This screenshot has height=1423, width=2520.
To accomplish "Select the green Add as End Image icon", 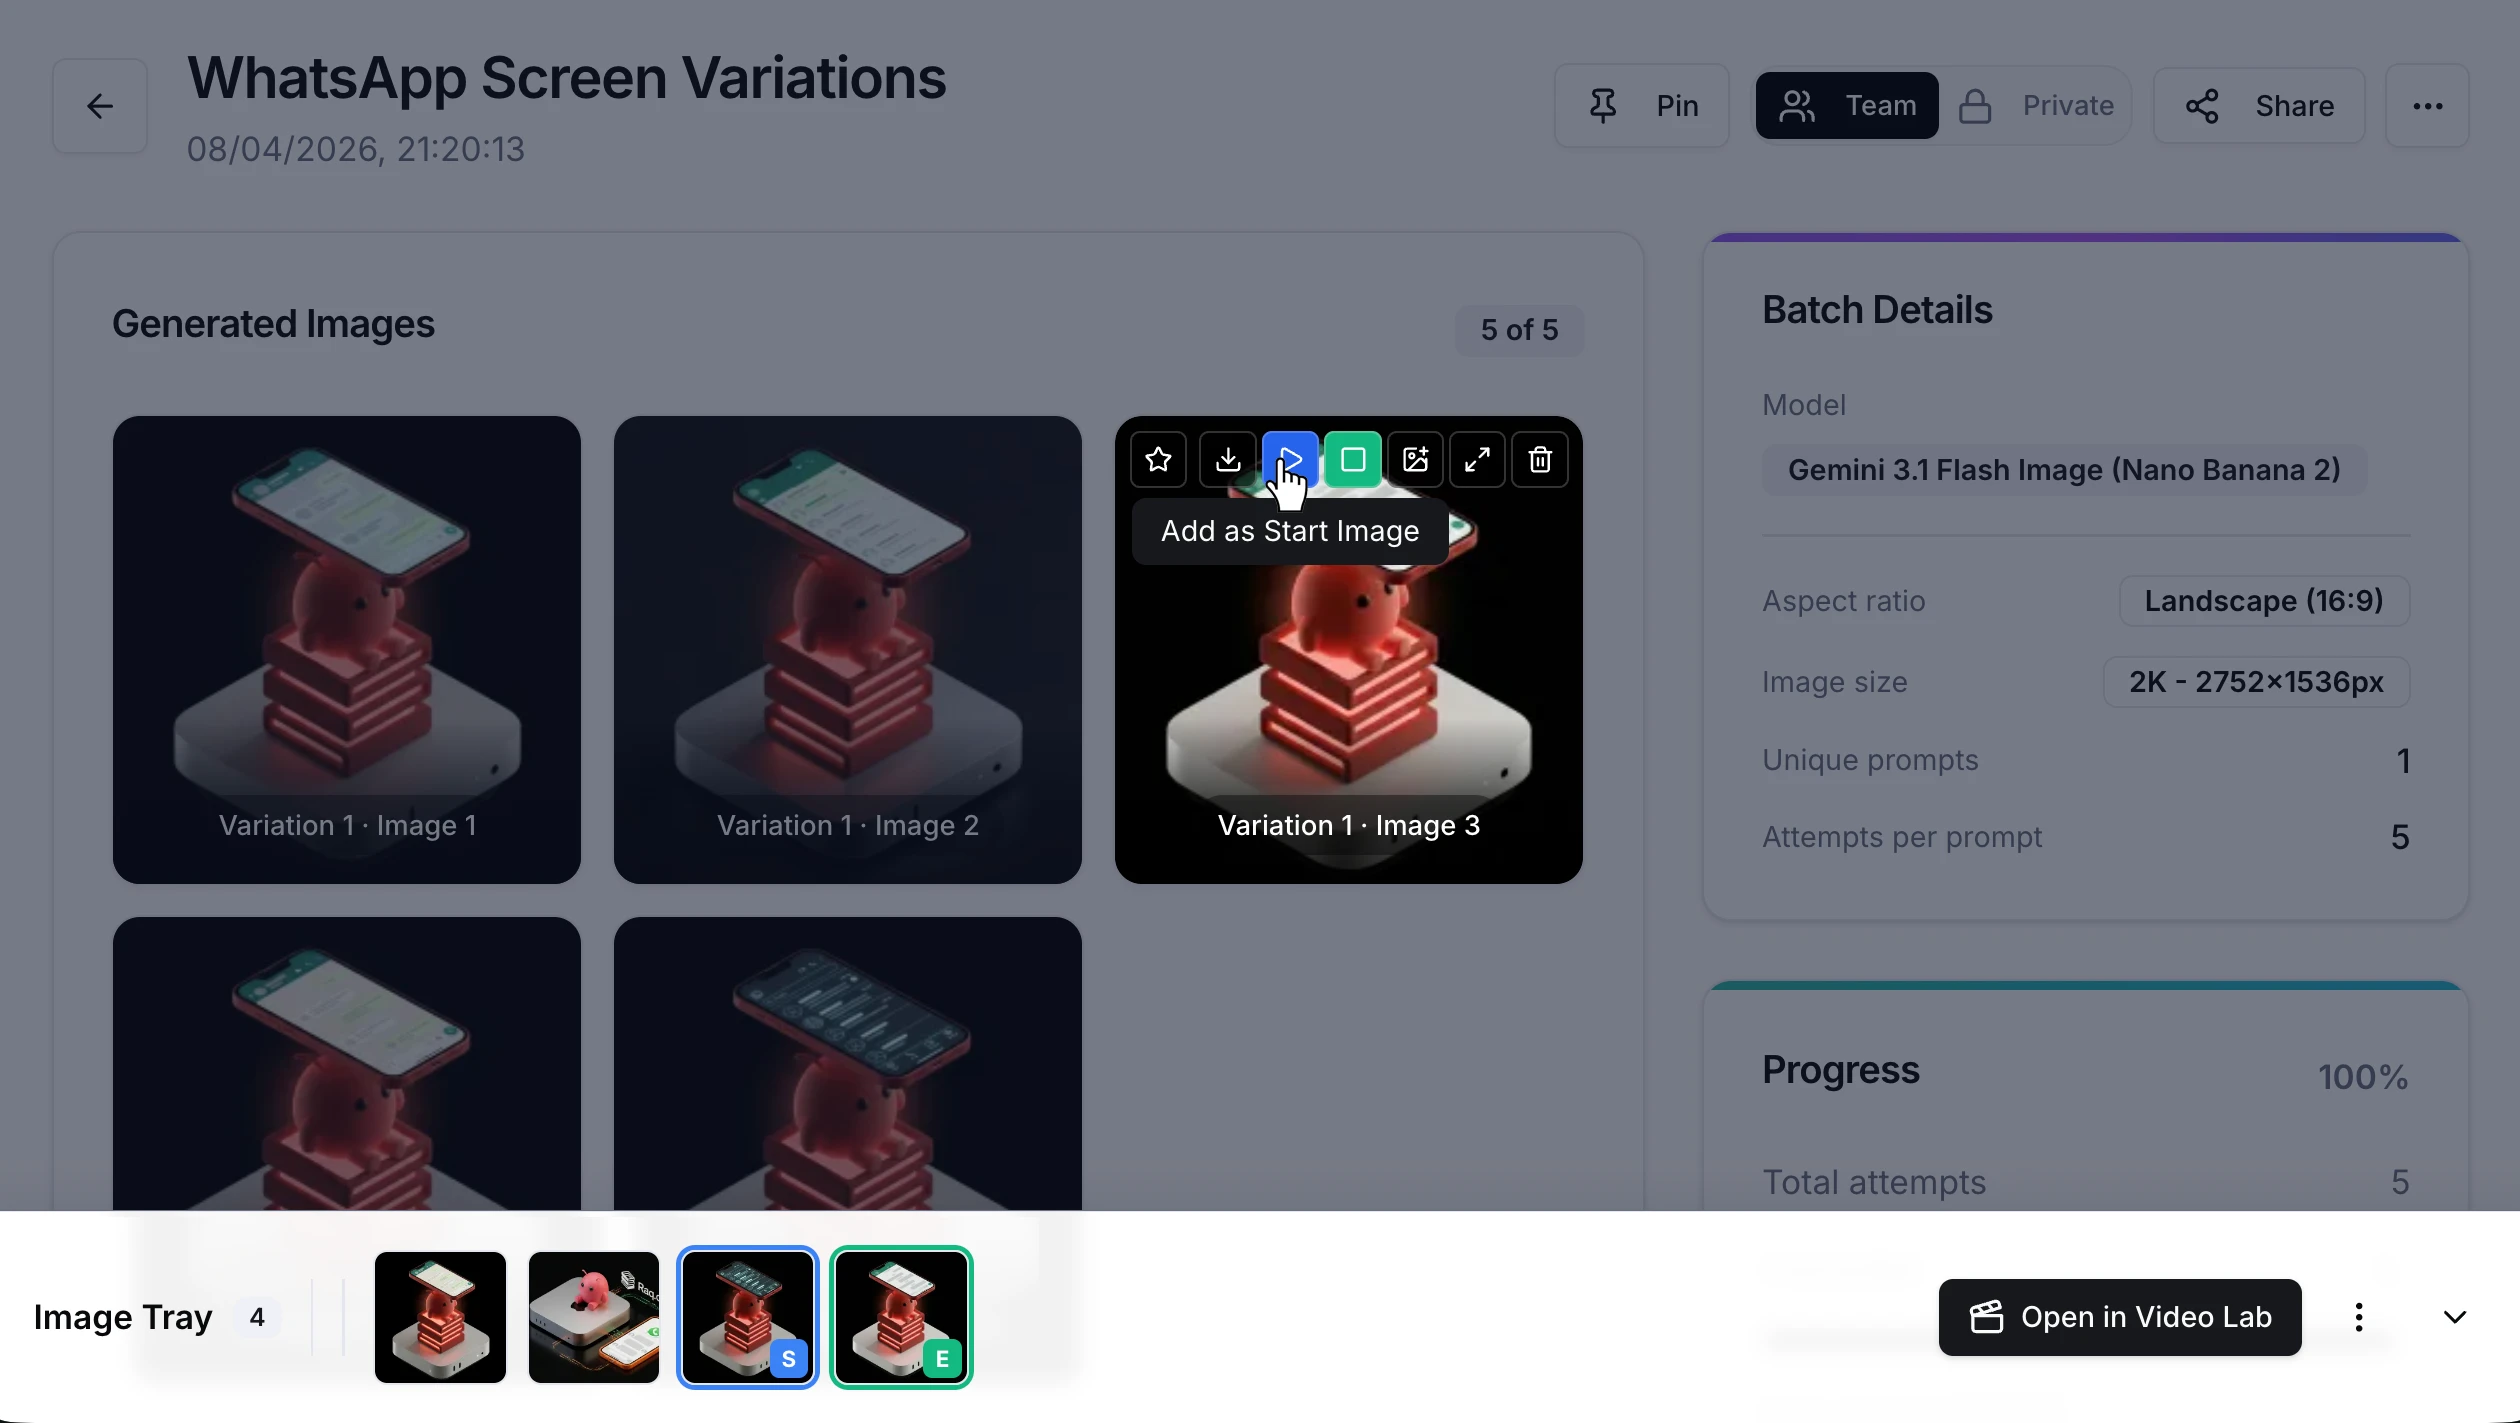I will (1352, 460).
